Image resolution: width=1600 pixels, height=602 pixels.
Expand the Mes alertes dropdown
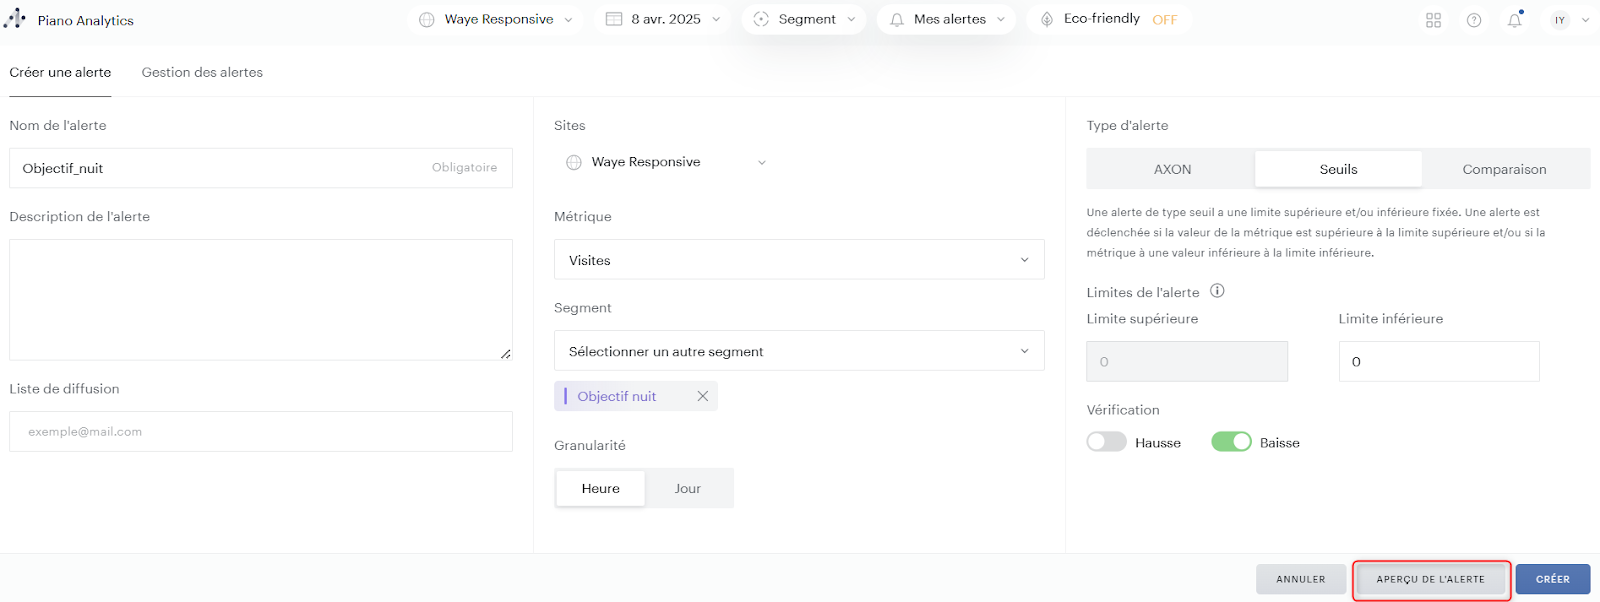point(947,20)
